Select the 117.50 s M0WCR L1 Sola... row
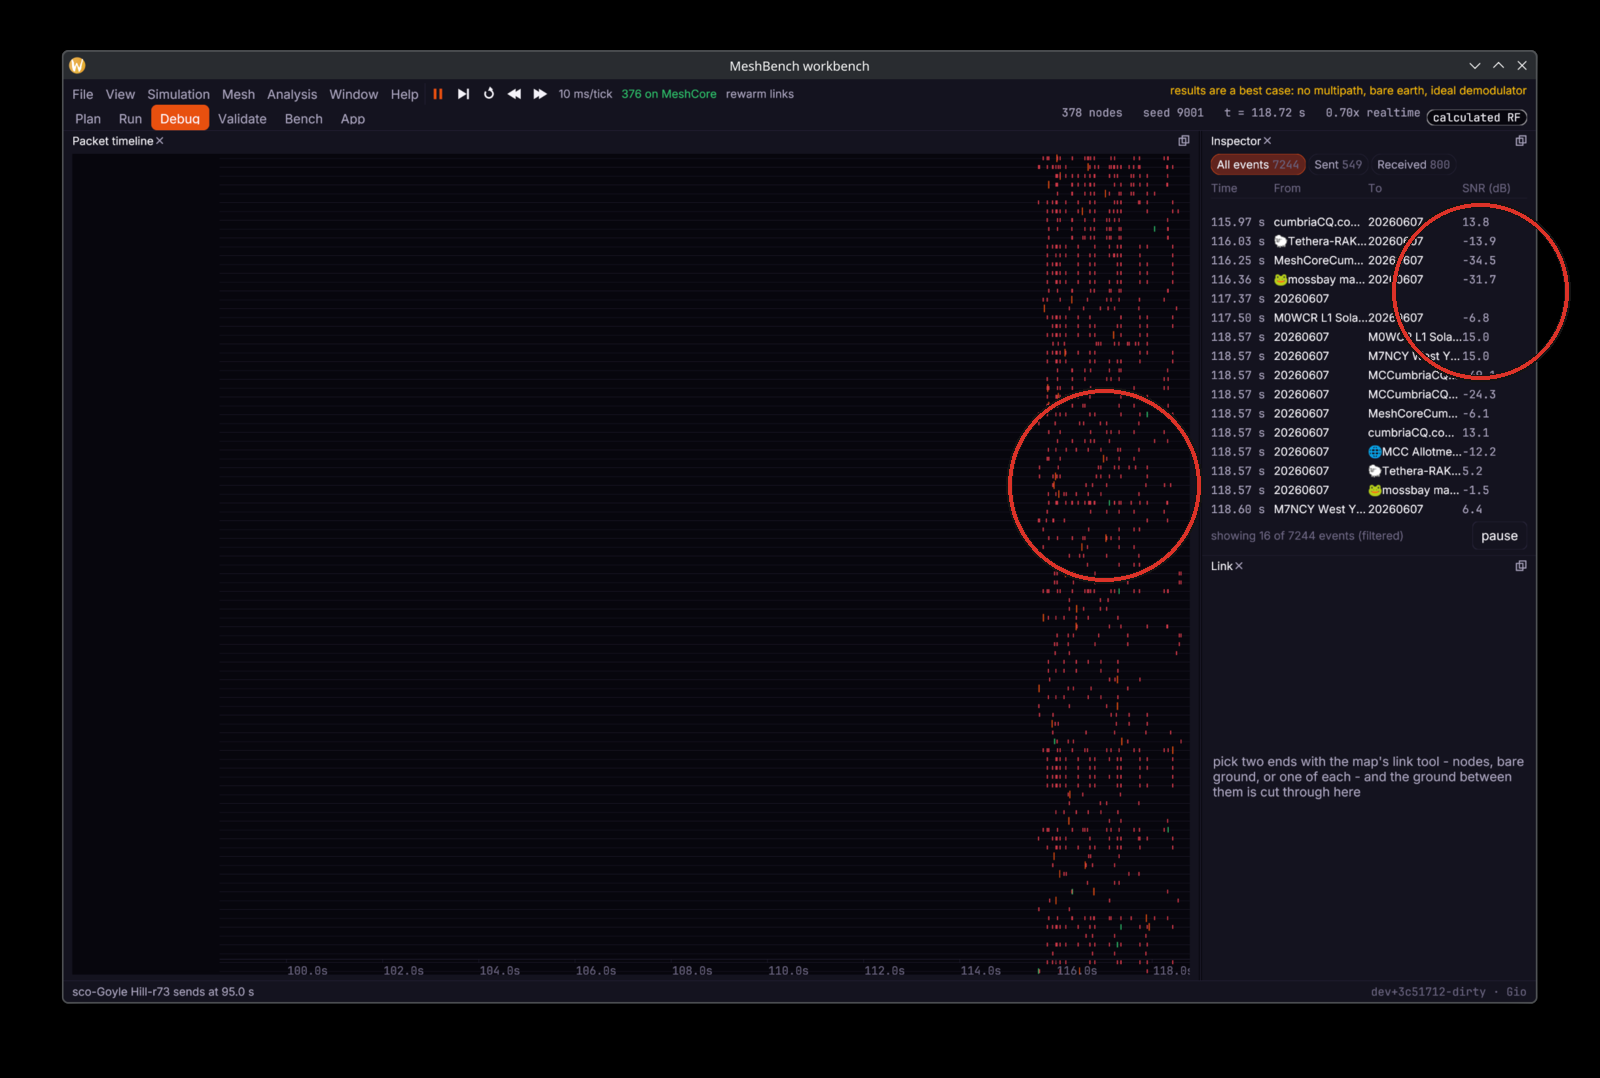 point(1368,318)
